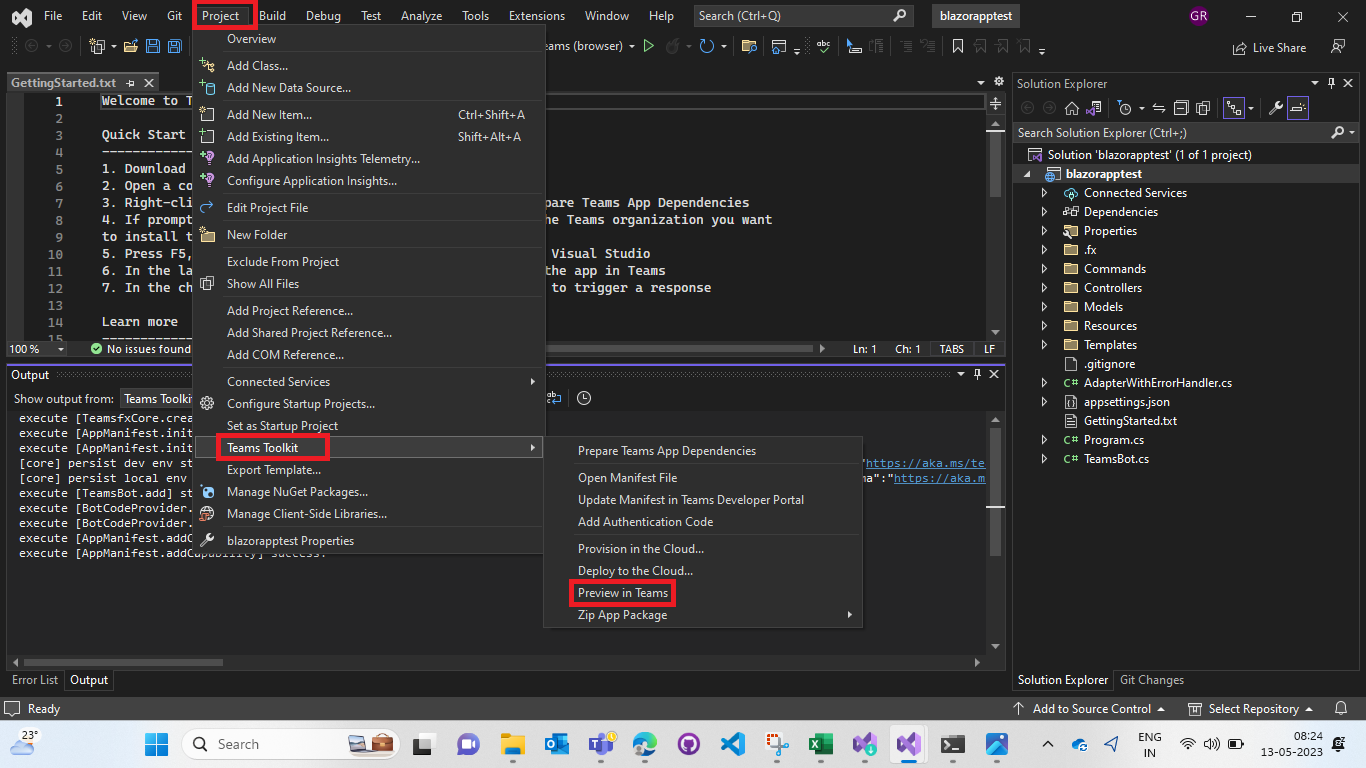The width and height of the screenshot is (1366, 768).
Task: Click the spell checker abc icon
Action: [823, 46]
